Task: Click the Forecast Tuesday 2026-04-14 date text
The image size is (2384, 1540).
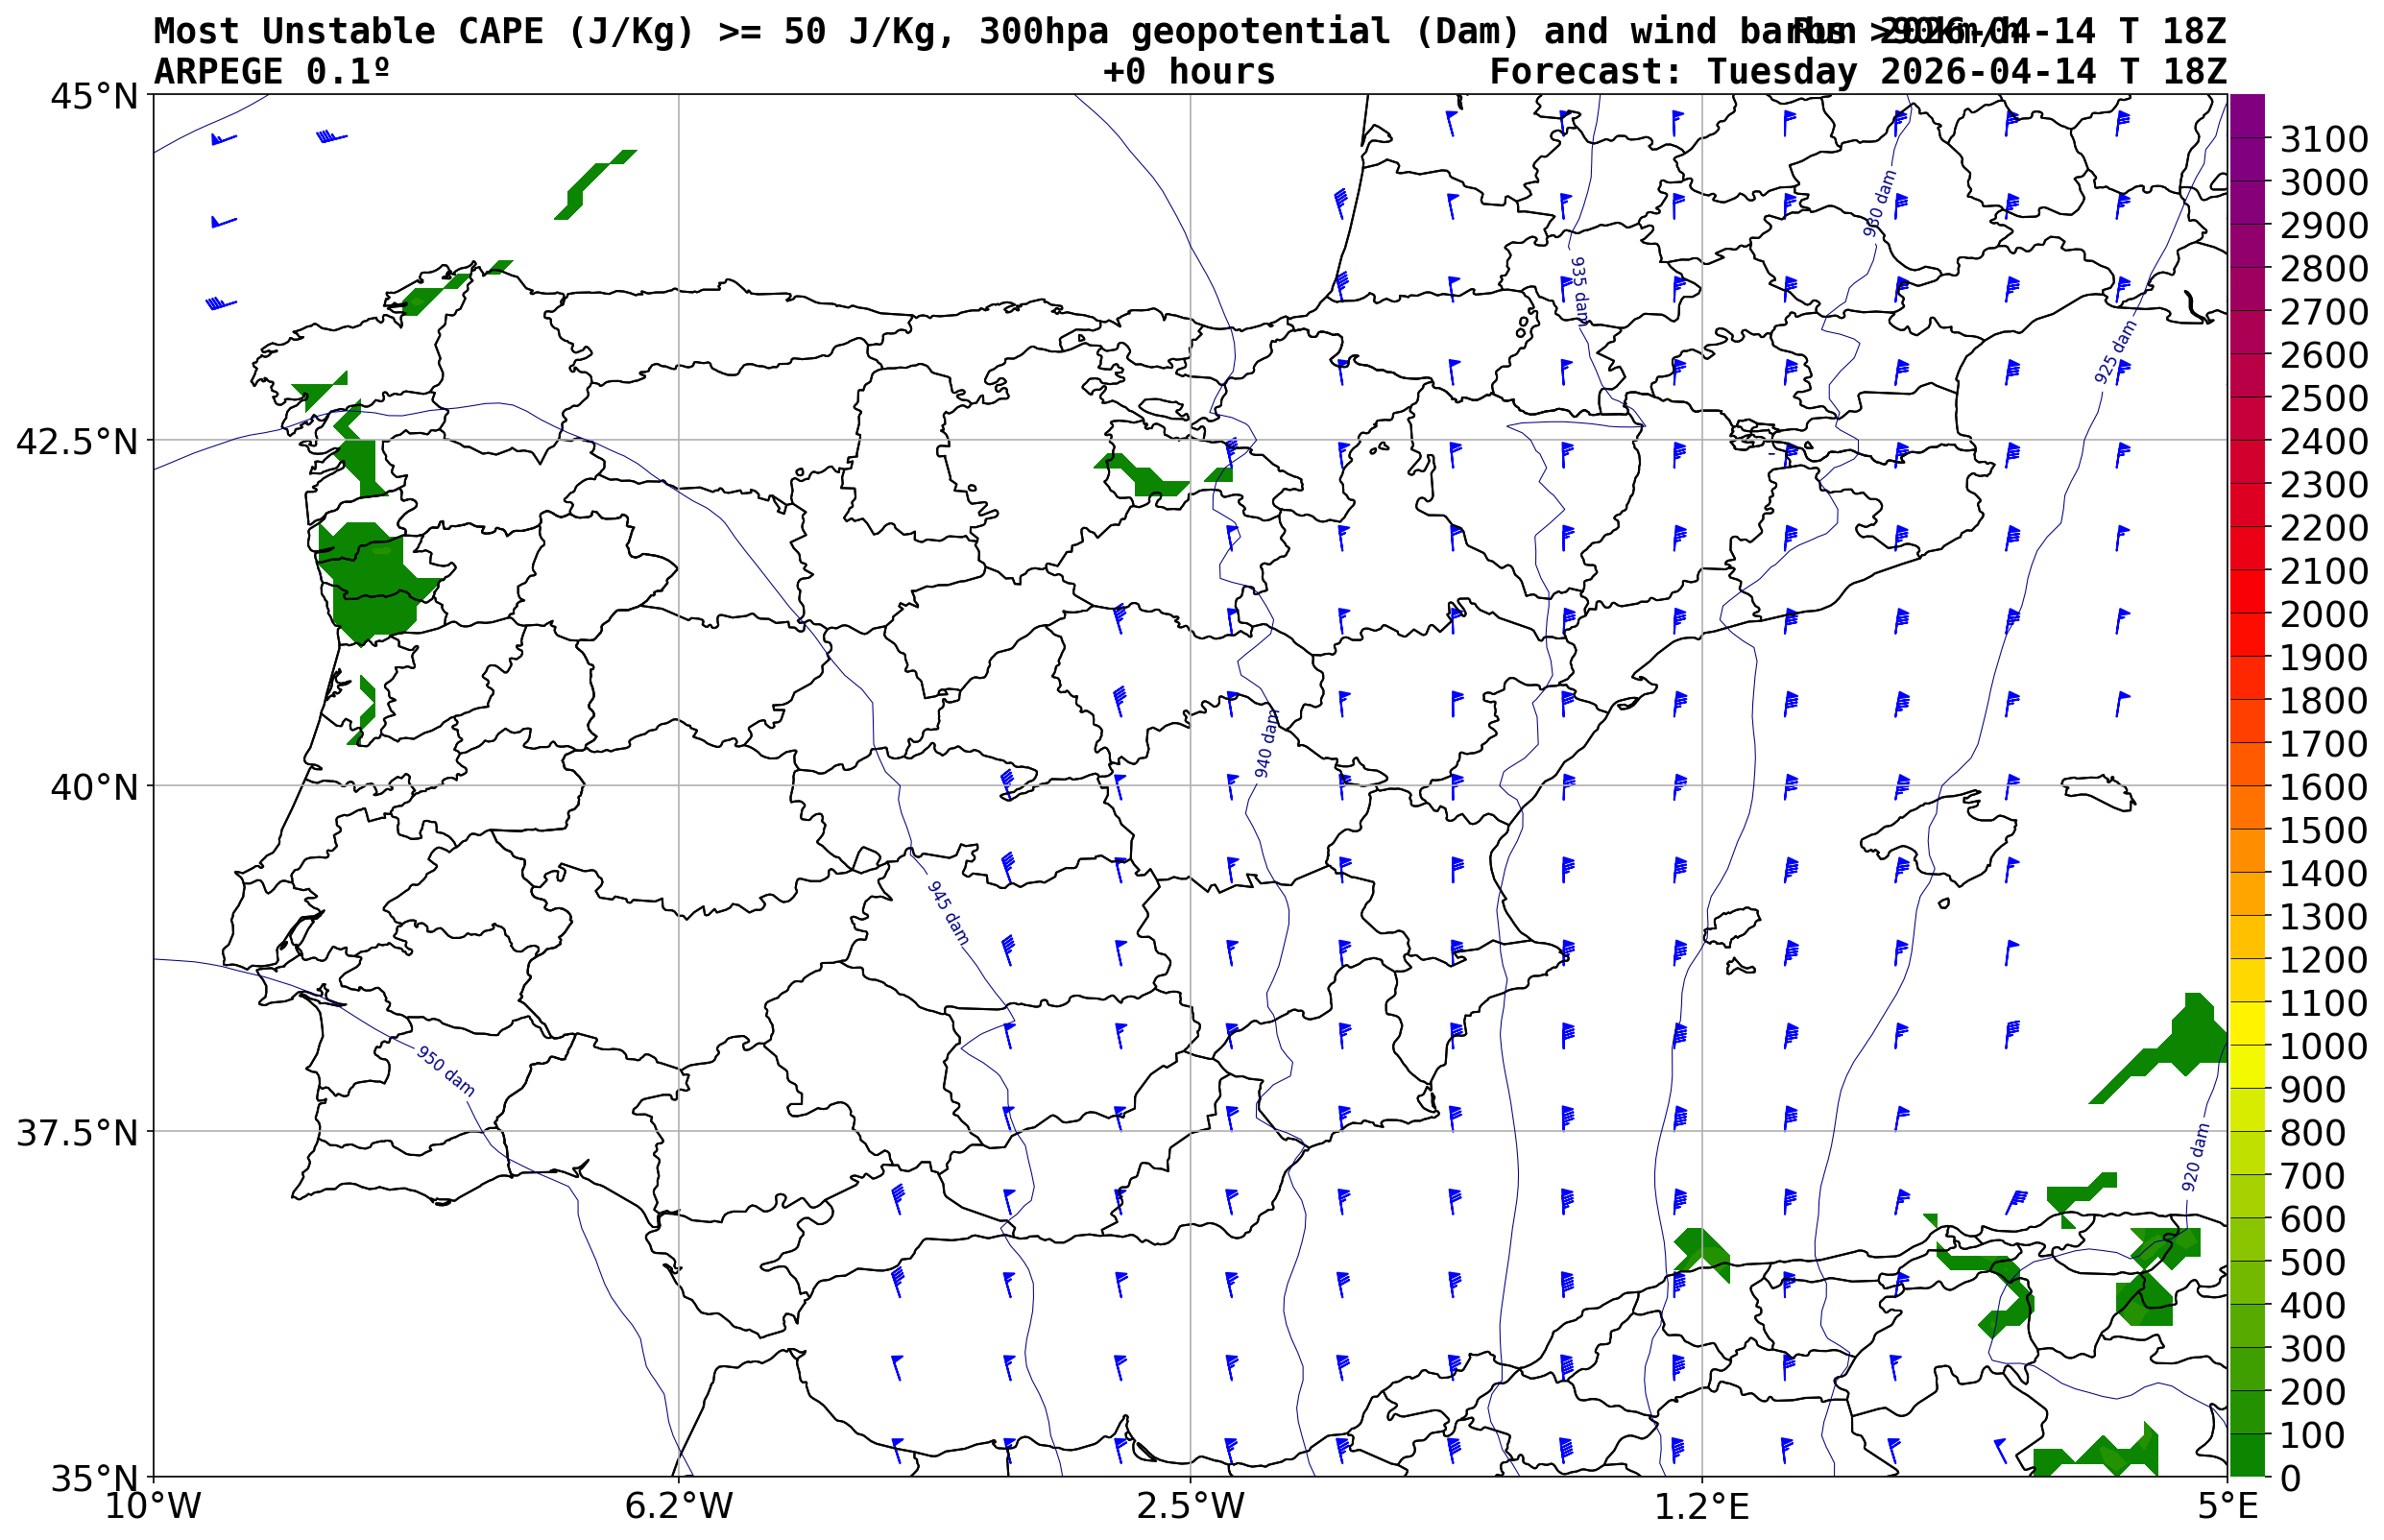Action: (x=1857, y=72)
